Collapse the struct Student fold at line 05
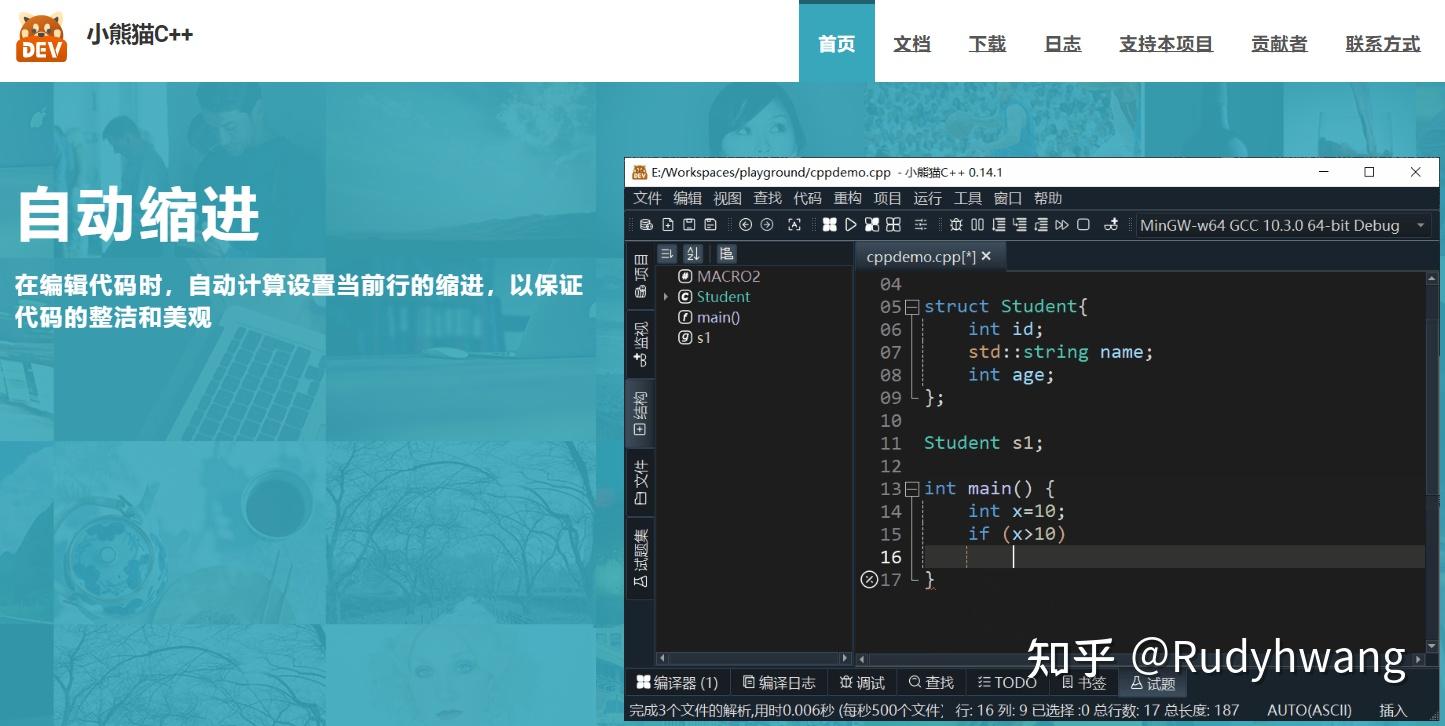Screen dimensions: 1445x726 [912, 307]
